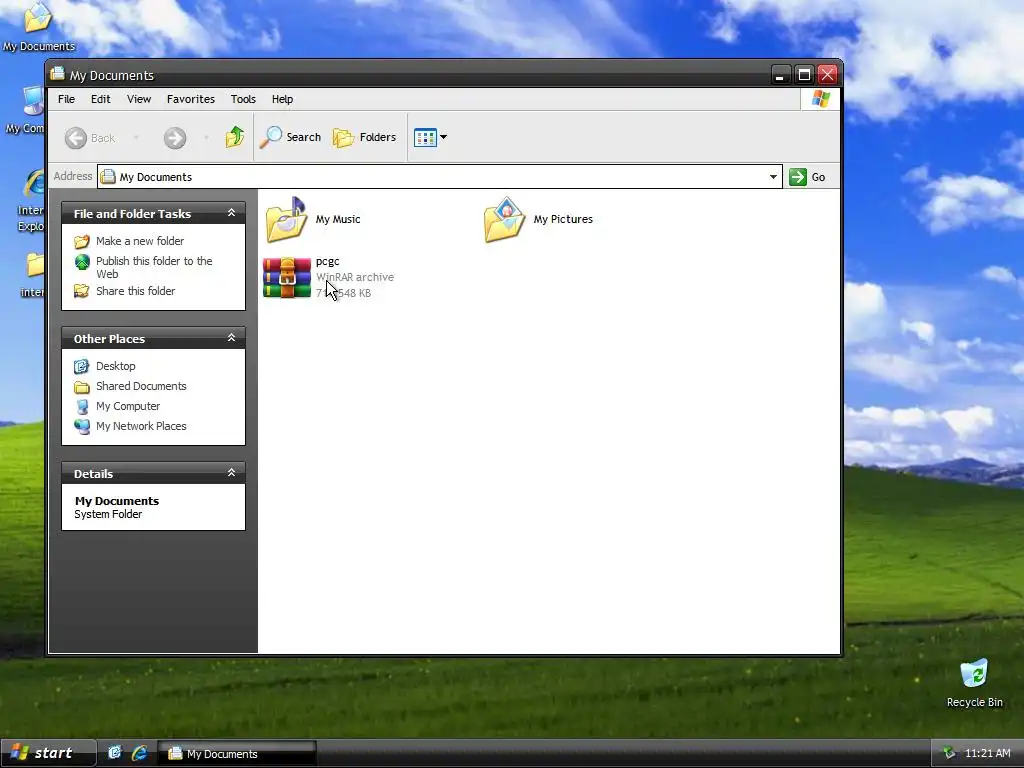Viewport: 1024px width, 768px height.
Task: Click the My Computer icon in Other Places
Action: 82,407
